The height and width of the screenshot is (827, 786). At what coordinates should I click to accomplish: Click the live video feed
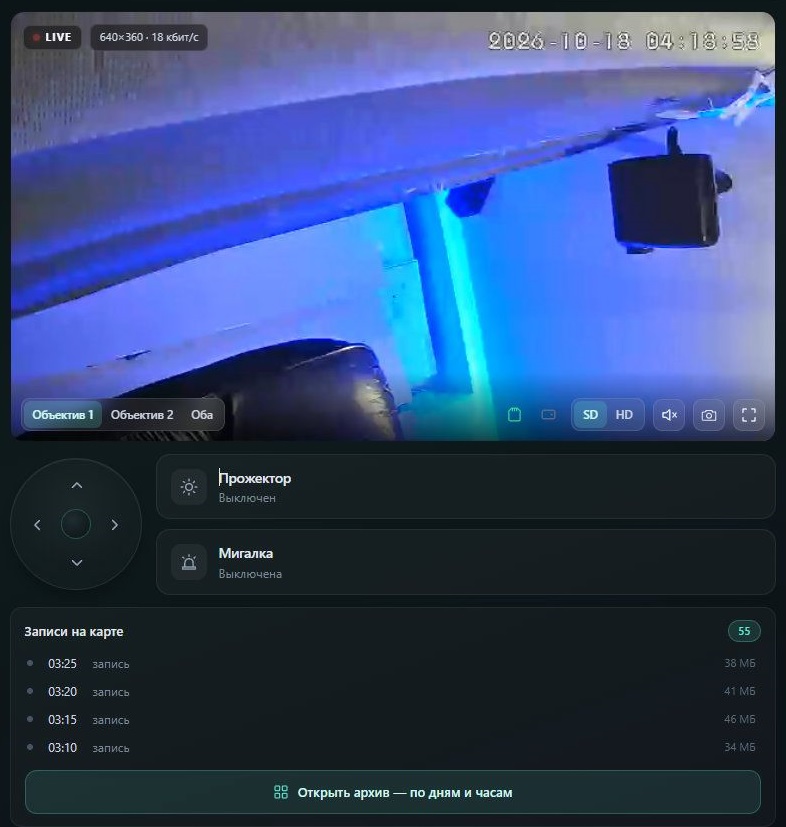(392, 226)
